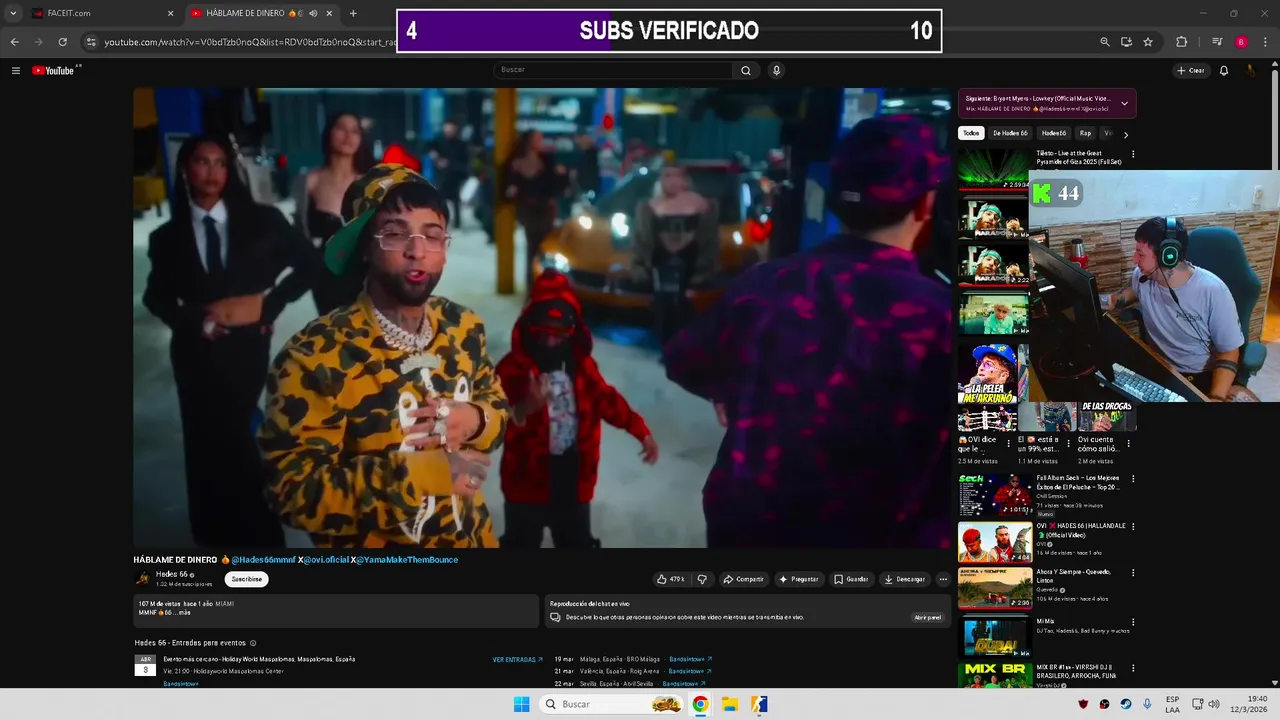Click the browser address bar URL
This screenshot has height=720, width=1280.
[x=250, y=42]
